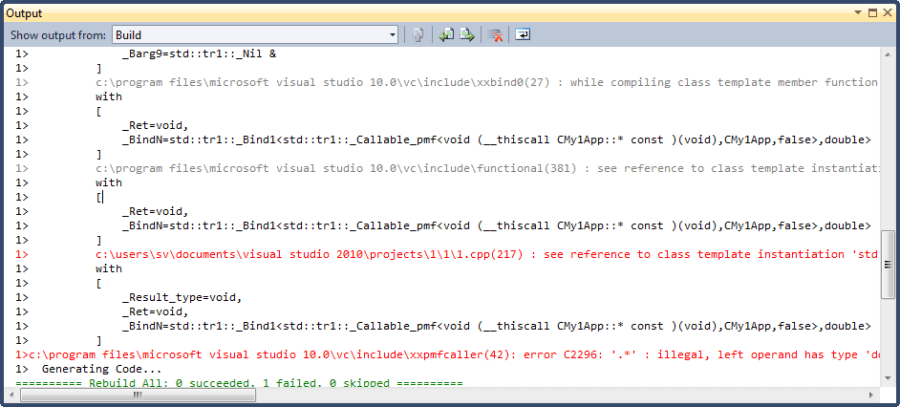Click the '_Barg9=std::tr1::_Nil &' line

coord(199,53)
